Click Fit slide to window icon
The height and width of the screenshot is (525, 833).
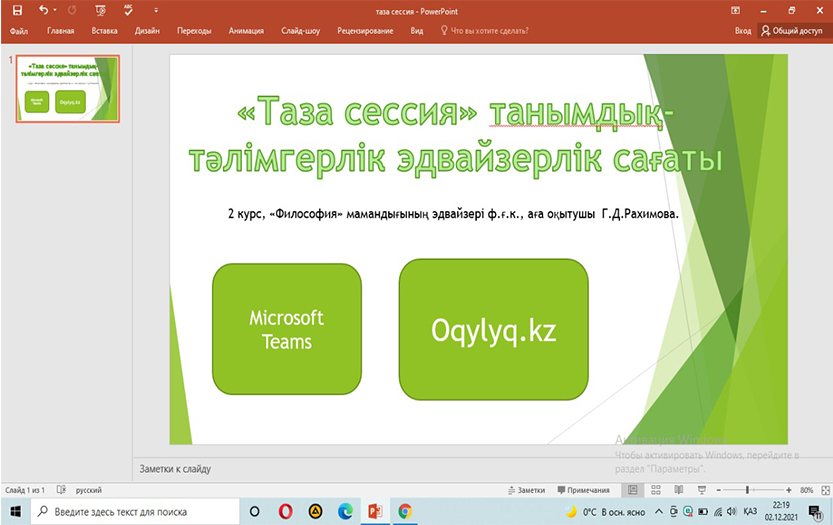(x=826, y=490)
